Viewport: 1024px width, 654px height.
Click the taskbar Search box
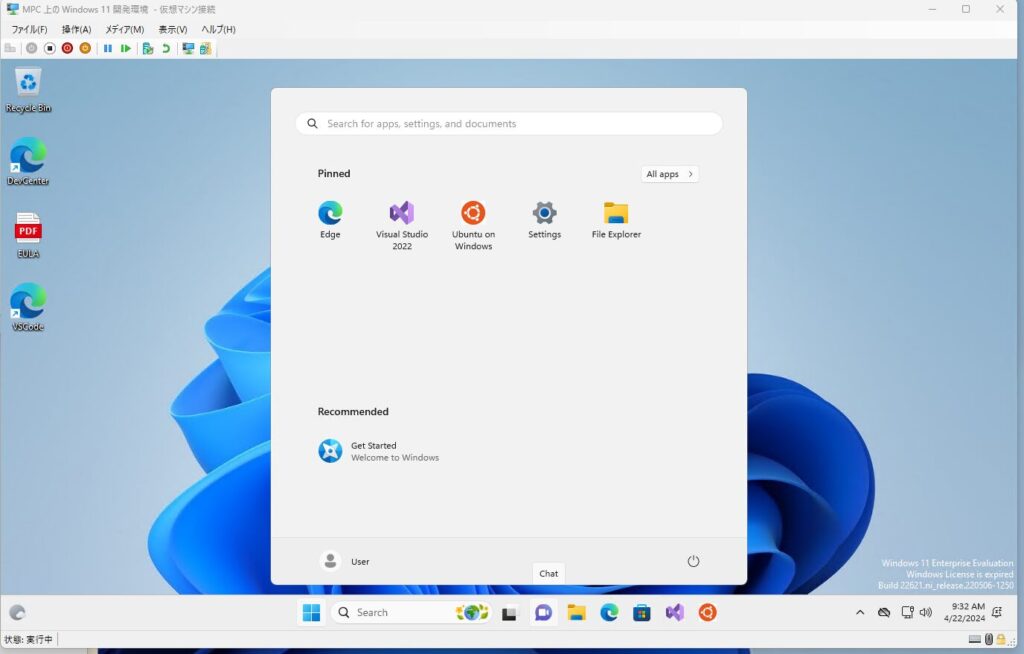point(411,613)
